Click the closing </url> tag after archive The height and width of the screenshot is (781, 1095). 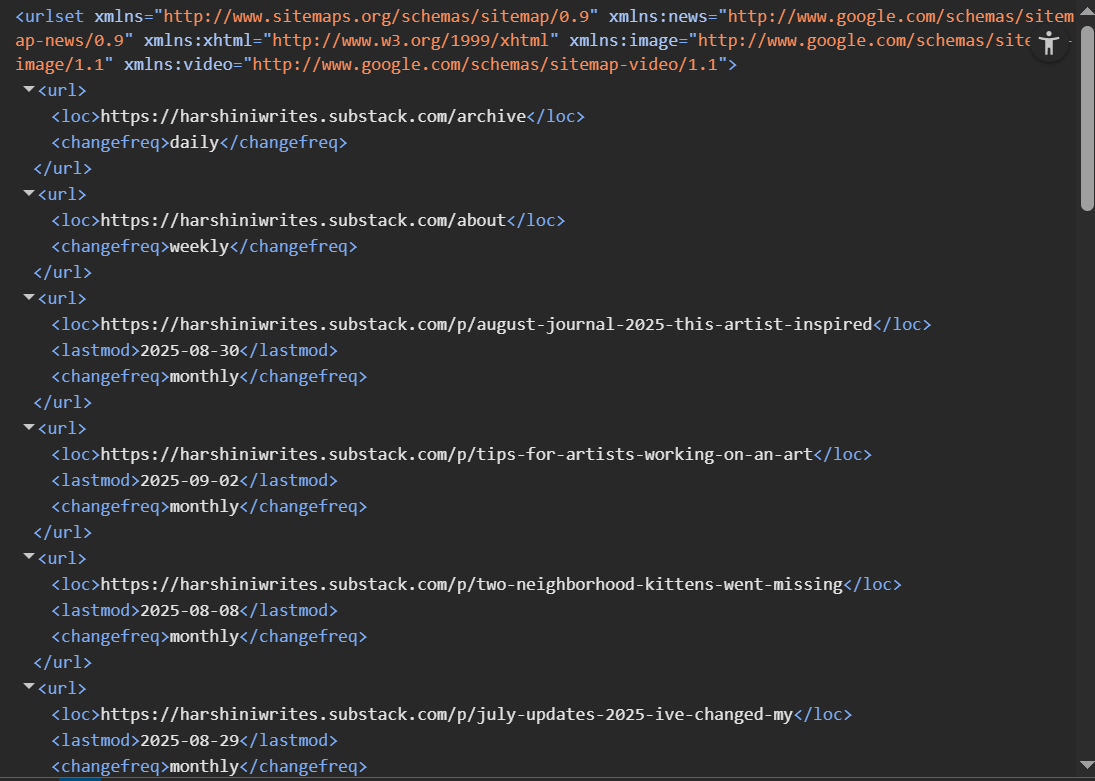tap(63, 168)
